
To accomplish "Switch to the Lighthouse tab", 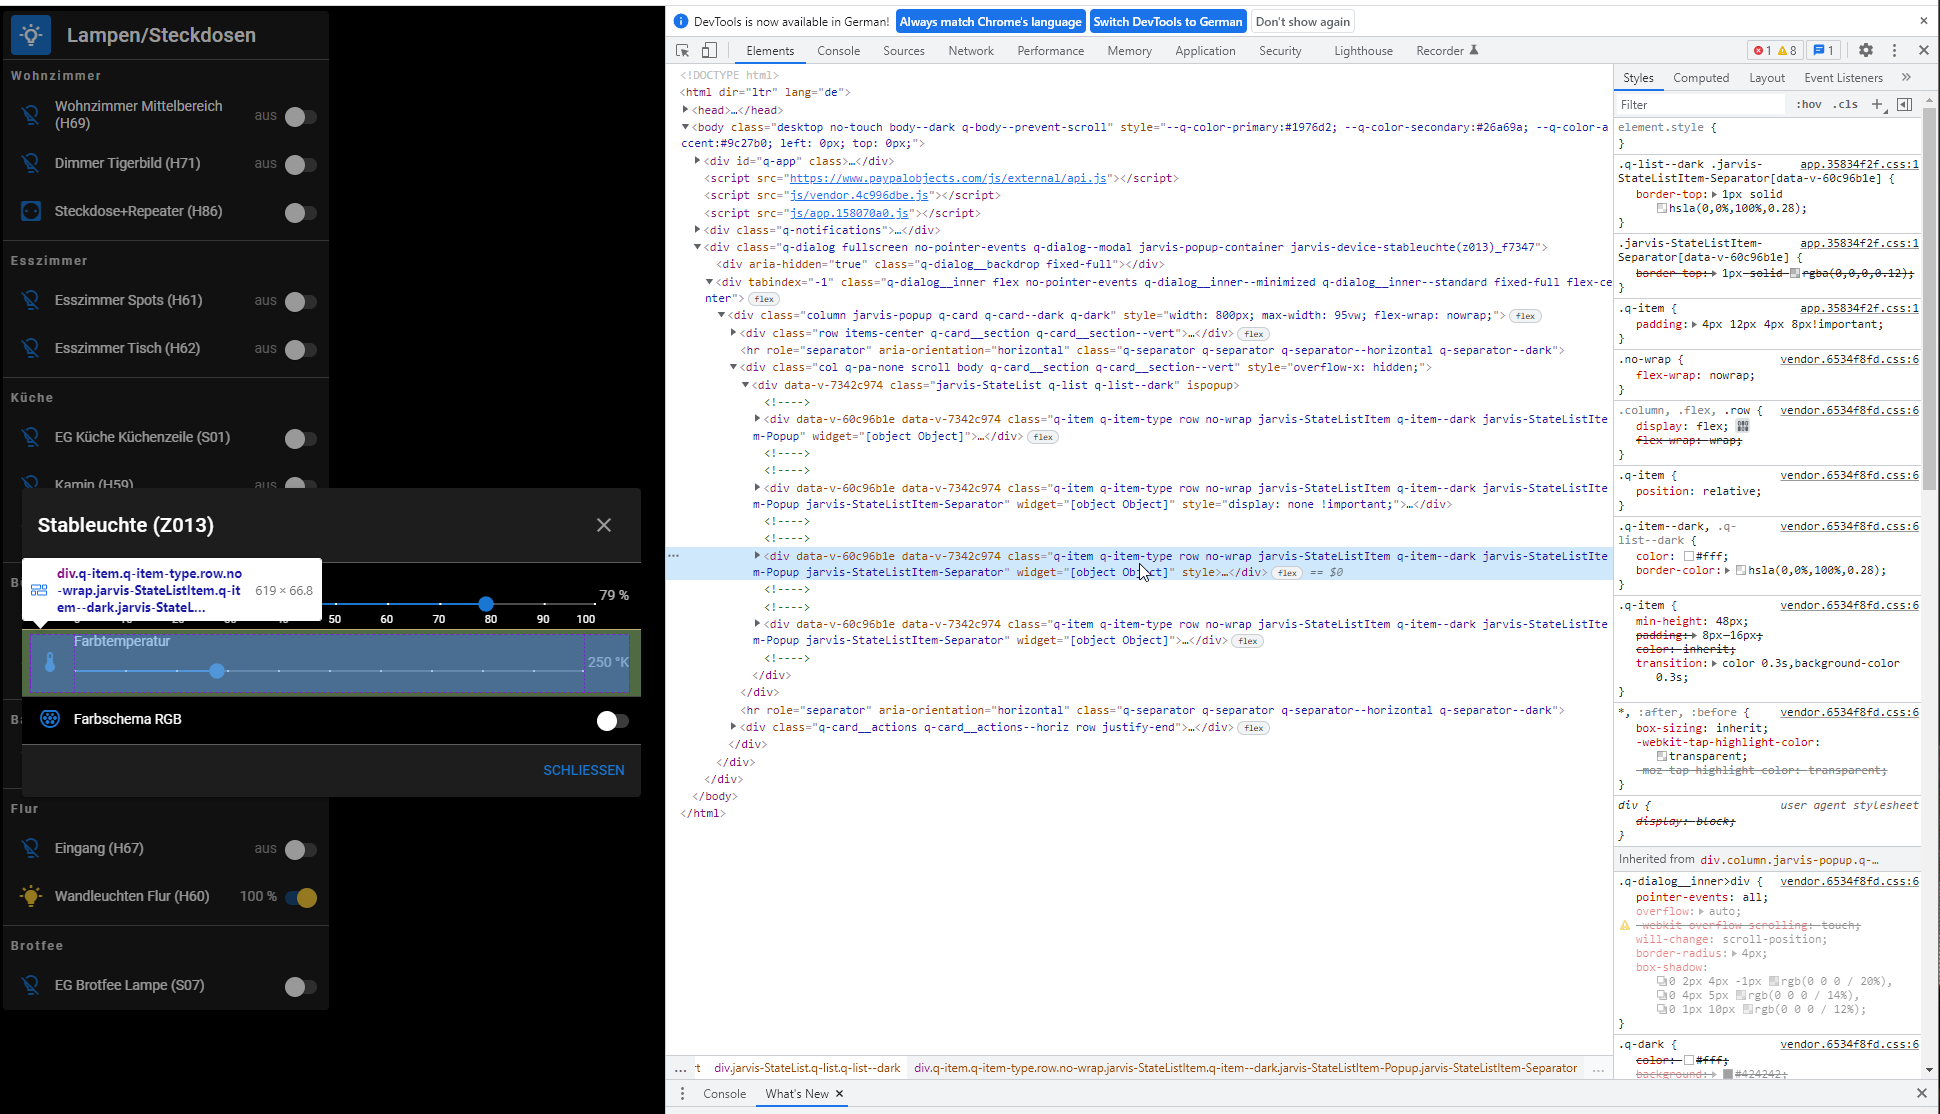I will point(1363,50).
